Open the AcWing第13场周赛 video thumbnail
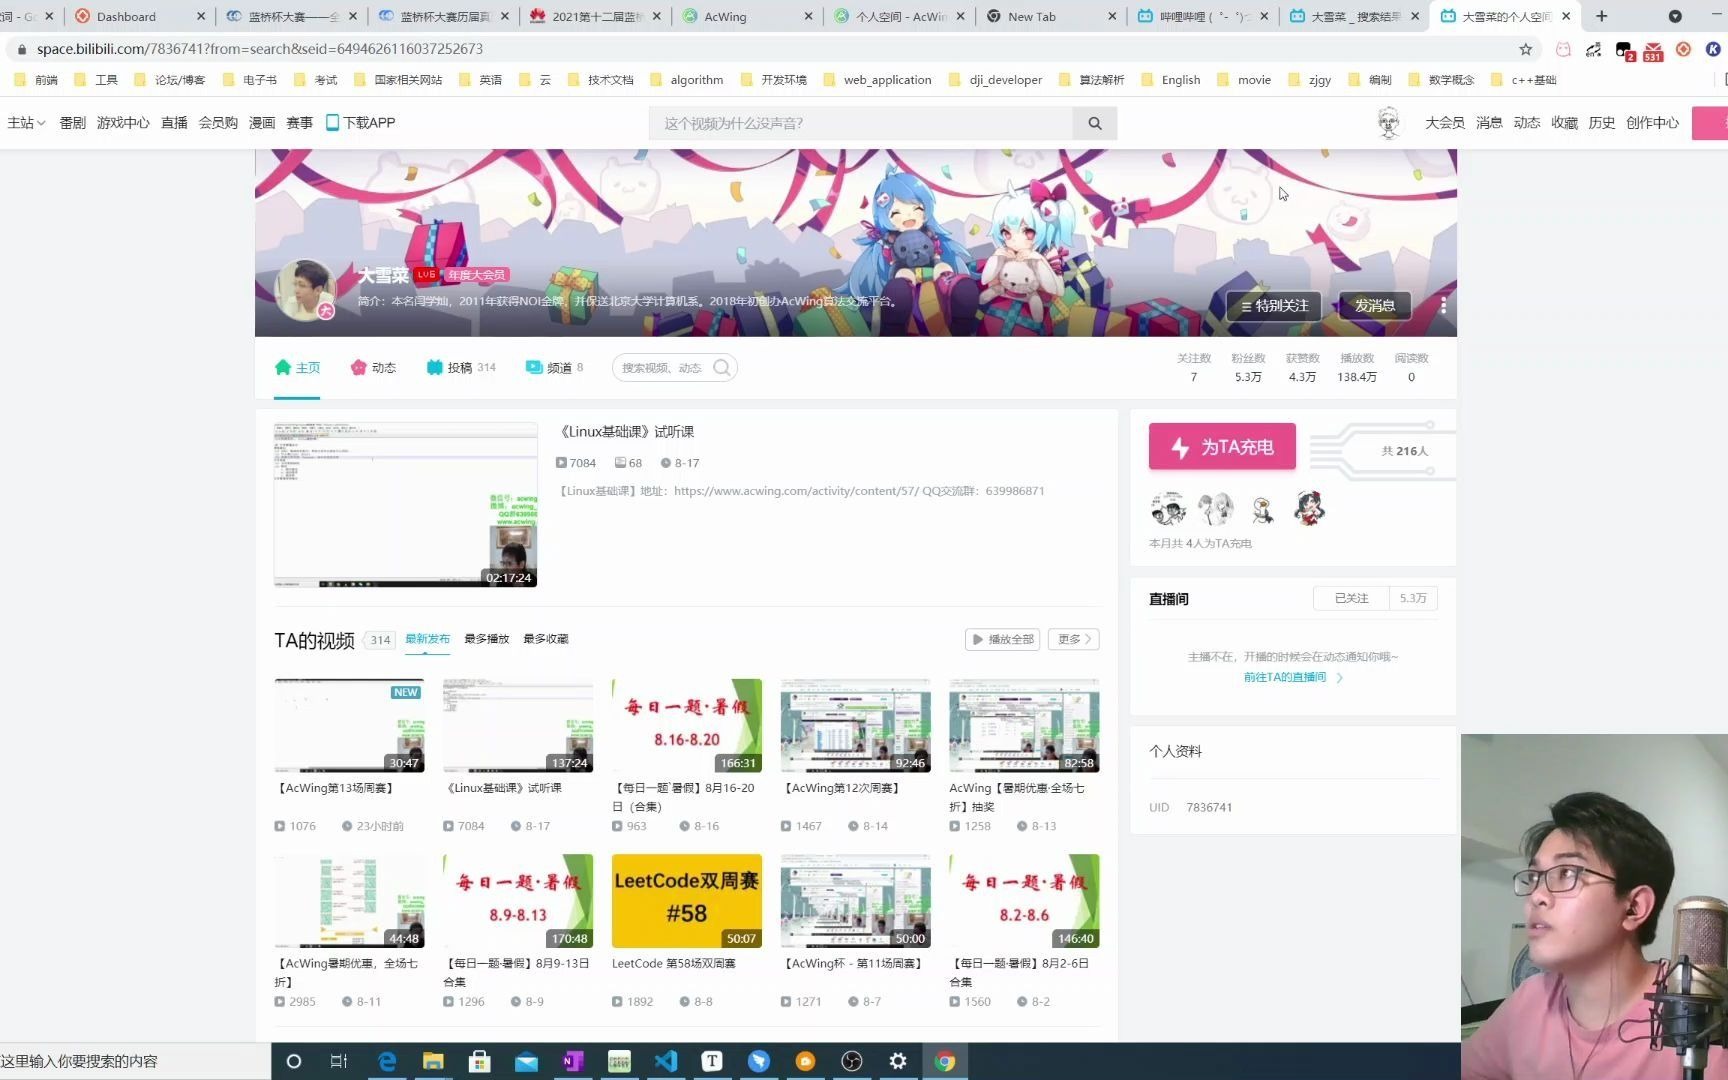This screenshot has width=1728, height=1080. click(349, 726)
